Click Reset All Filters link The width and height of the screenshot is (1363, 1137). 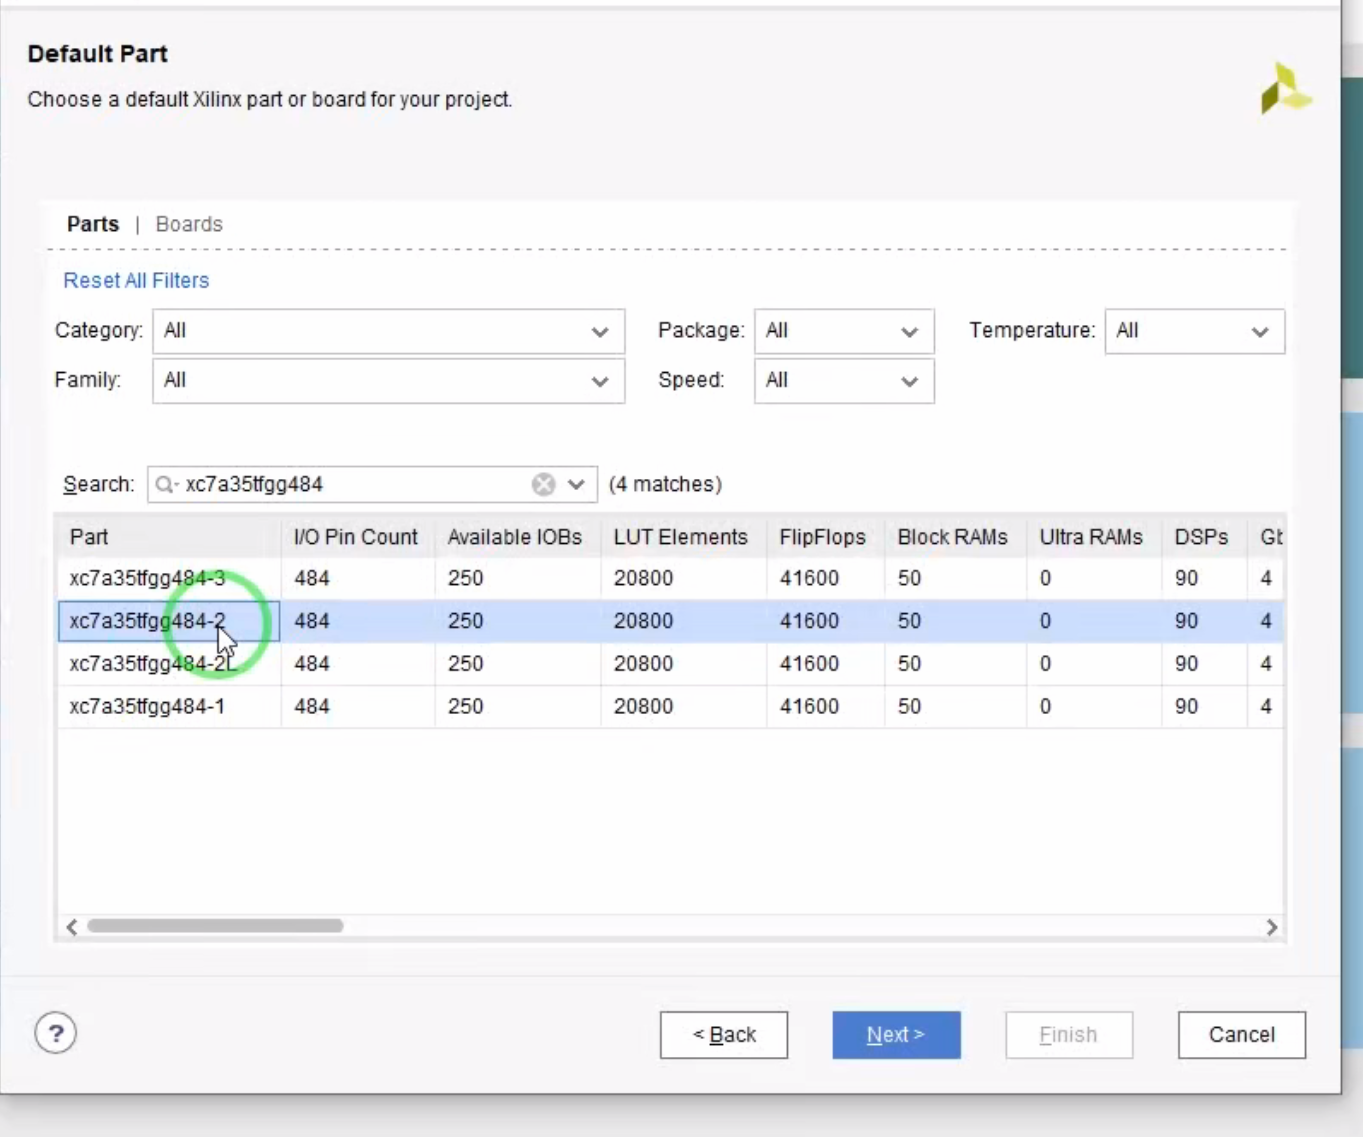pos(136,281)
